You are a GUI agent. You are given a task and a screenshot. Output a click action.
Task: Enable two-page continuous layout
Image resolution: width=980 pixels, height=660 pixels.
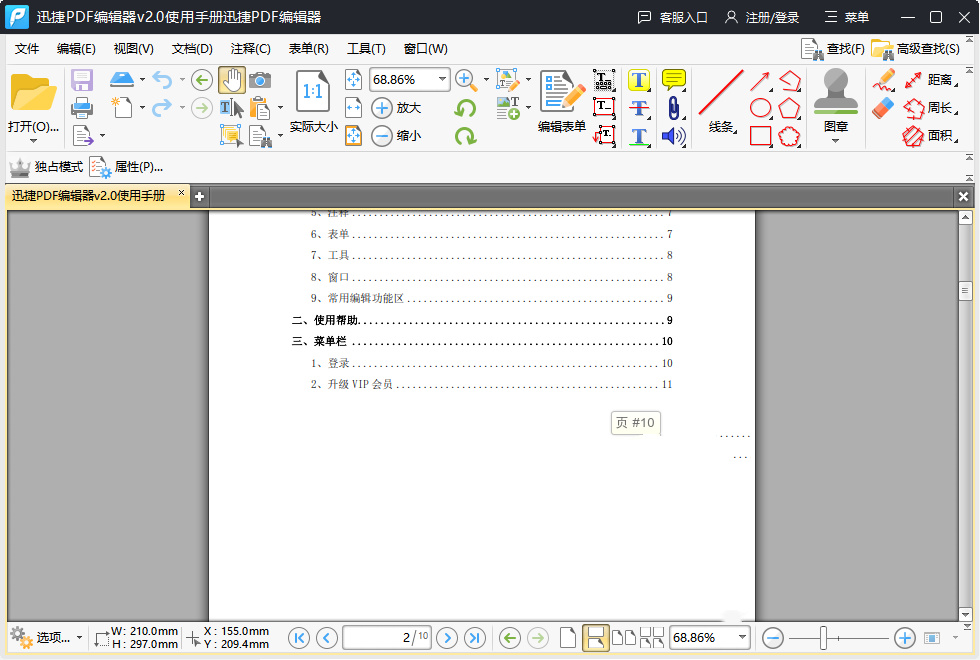tap(652, 638)
